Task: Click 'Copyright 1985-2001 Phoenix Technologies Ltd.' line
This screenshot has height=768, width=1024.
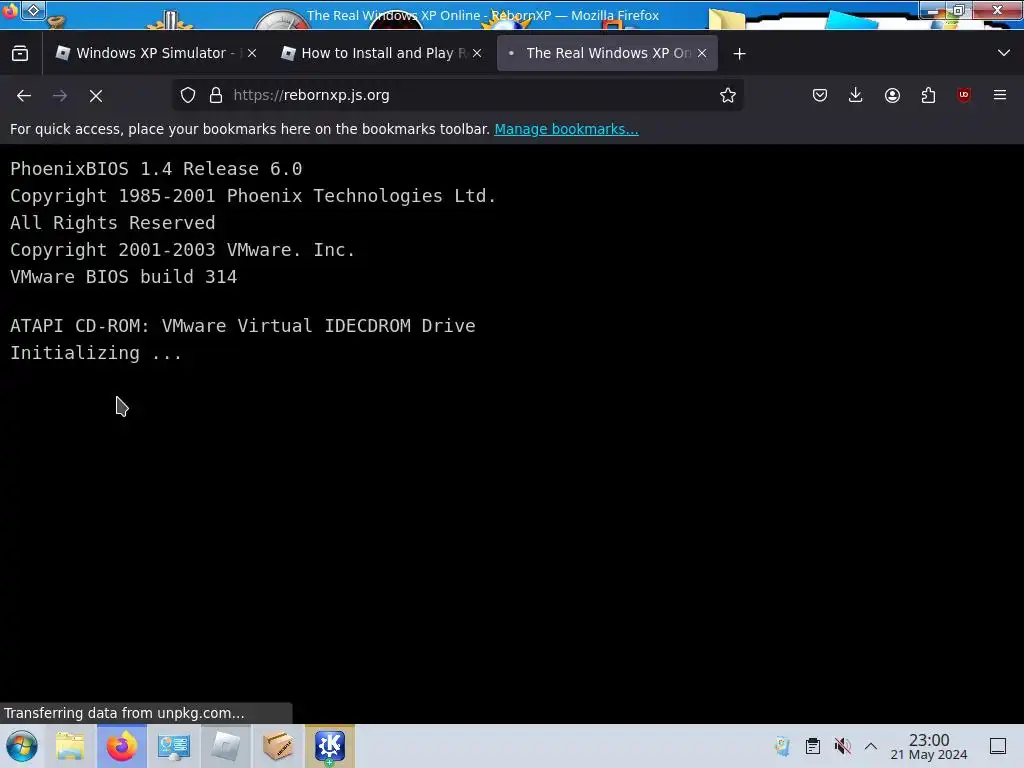Action: [253, 196]
